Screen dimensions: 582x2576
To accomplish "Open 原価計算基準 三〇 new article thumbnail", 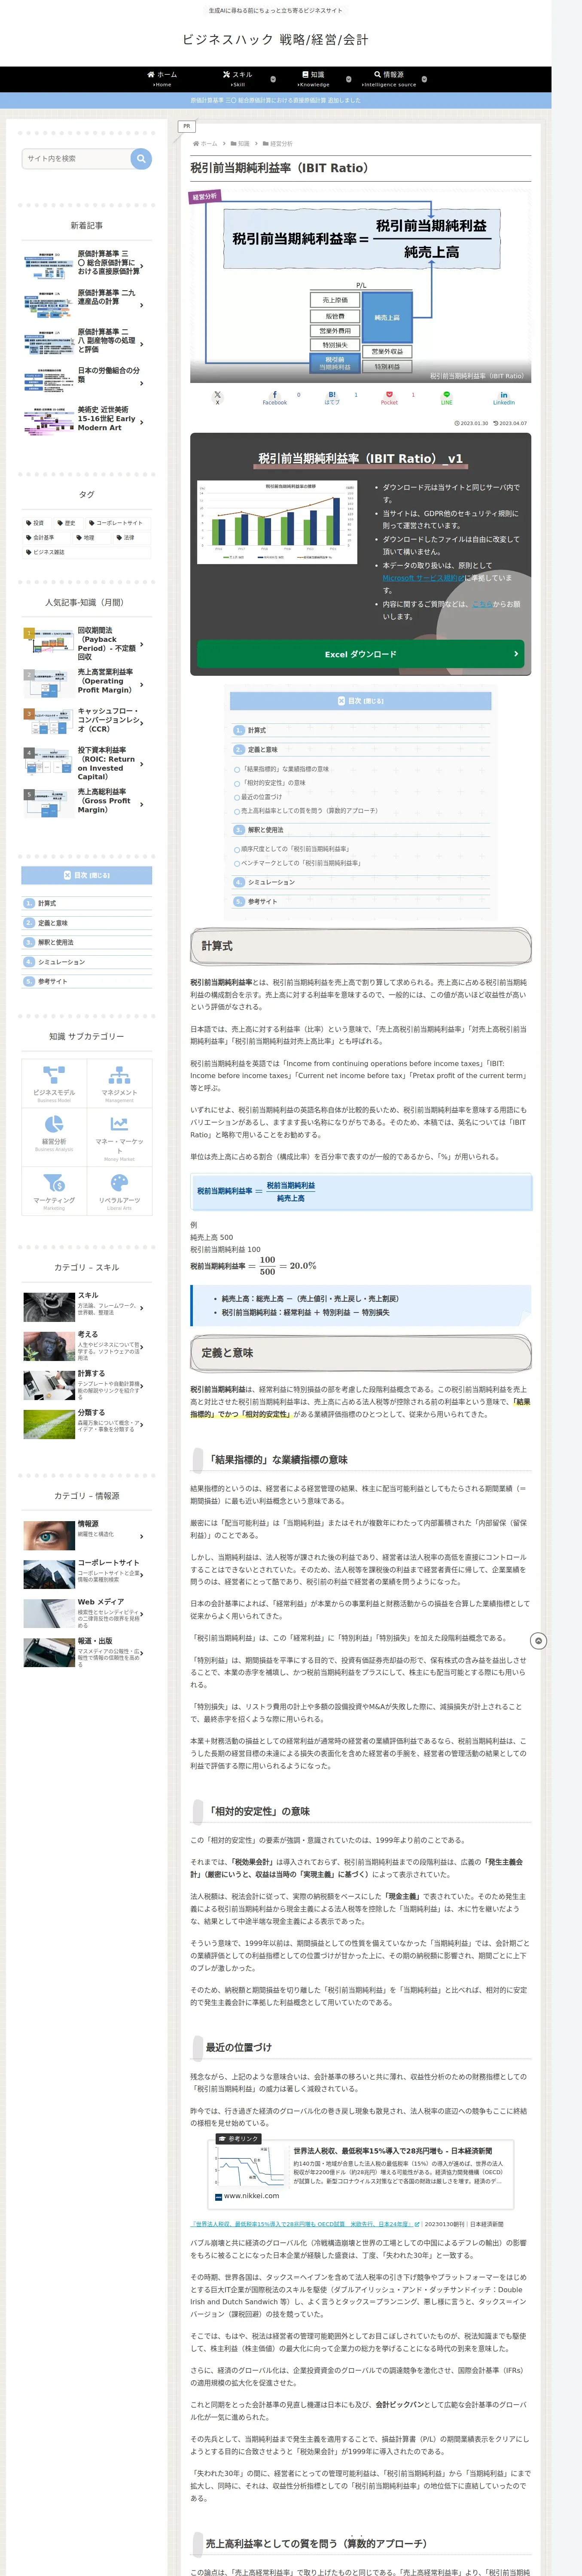I will pos(49,267).
